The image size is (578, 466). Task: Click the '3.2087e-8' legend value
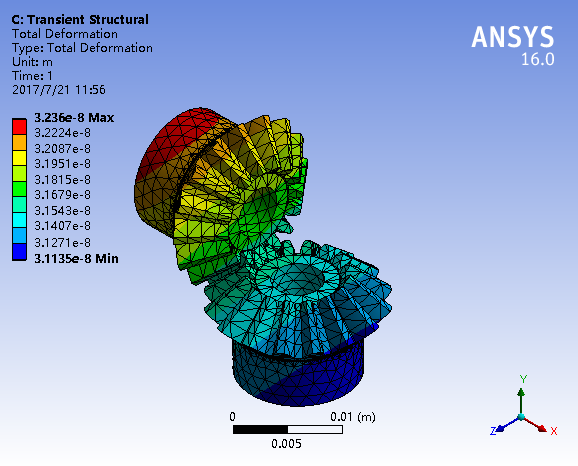62,149
